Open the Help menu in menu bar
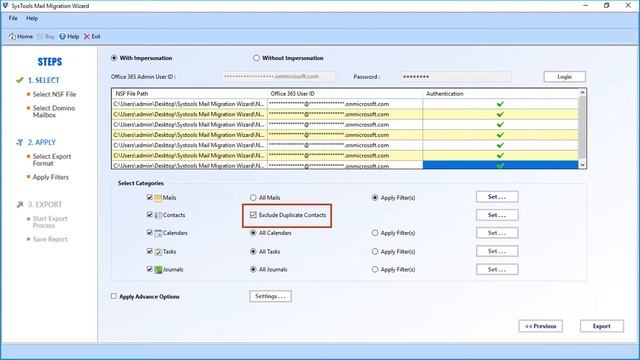640x360 pixels. coord(32,18)
